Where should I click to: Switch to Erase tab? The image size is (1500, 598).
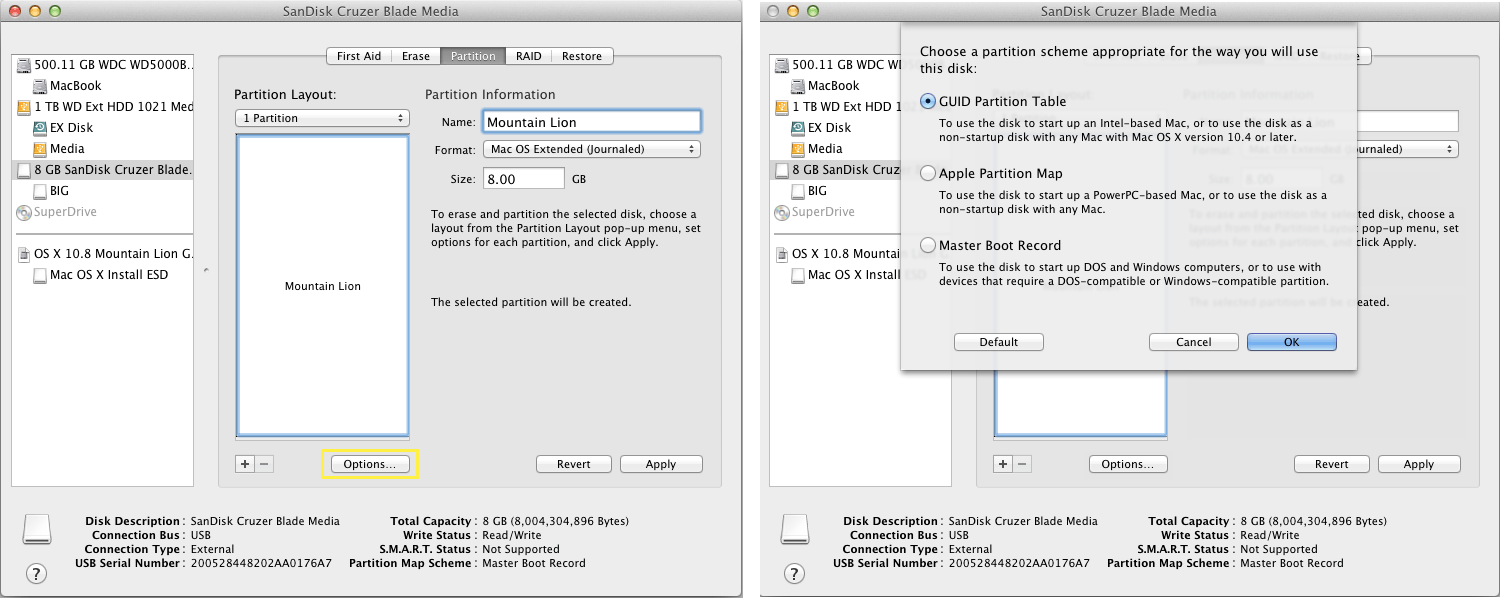pos(416,56)
